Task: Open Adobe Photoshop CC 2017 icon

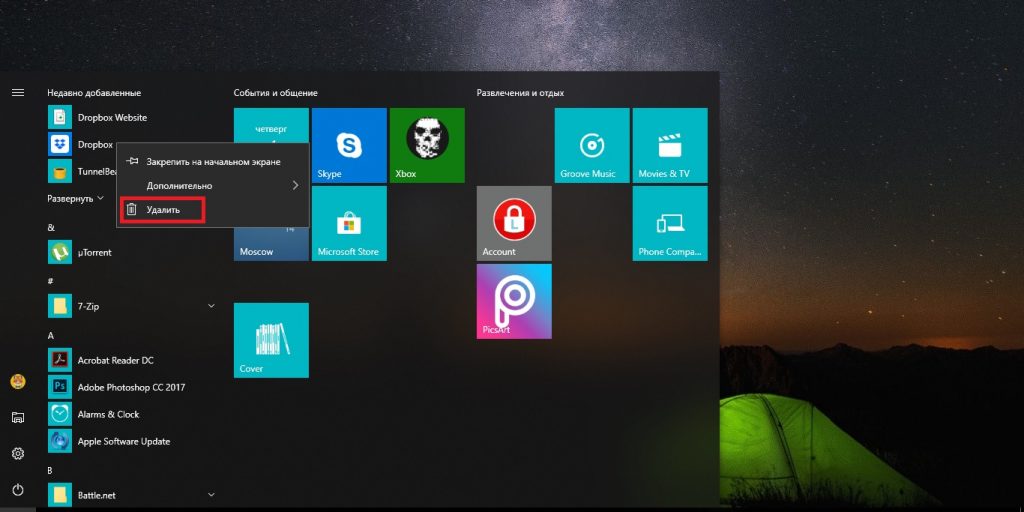Action: (60, 387)
